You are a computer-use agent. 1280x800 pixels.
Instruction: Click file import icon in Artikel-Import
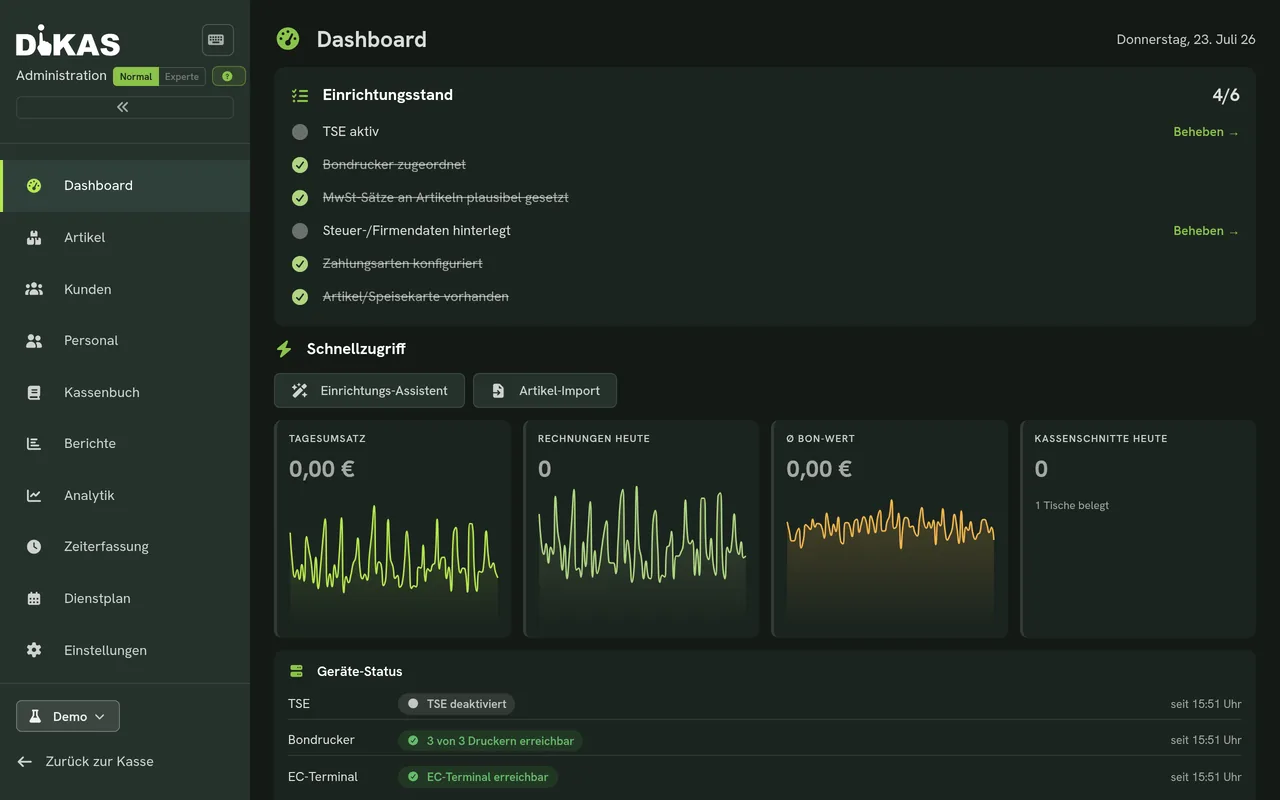(x=498, y=391)
